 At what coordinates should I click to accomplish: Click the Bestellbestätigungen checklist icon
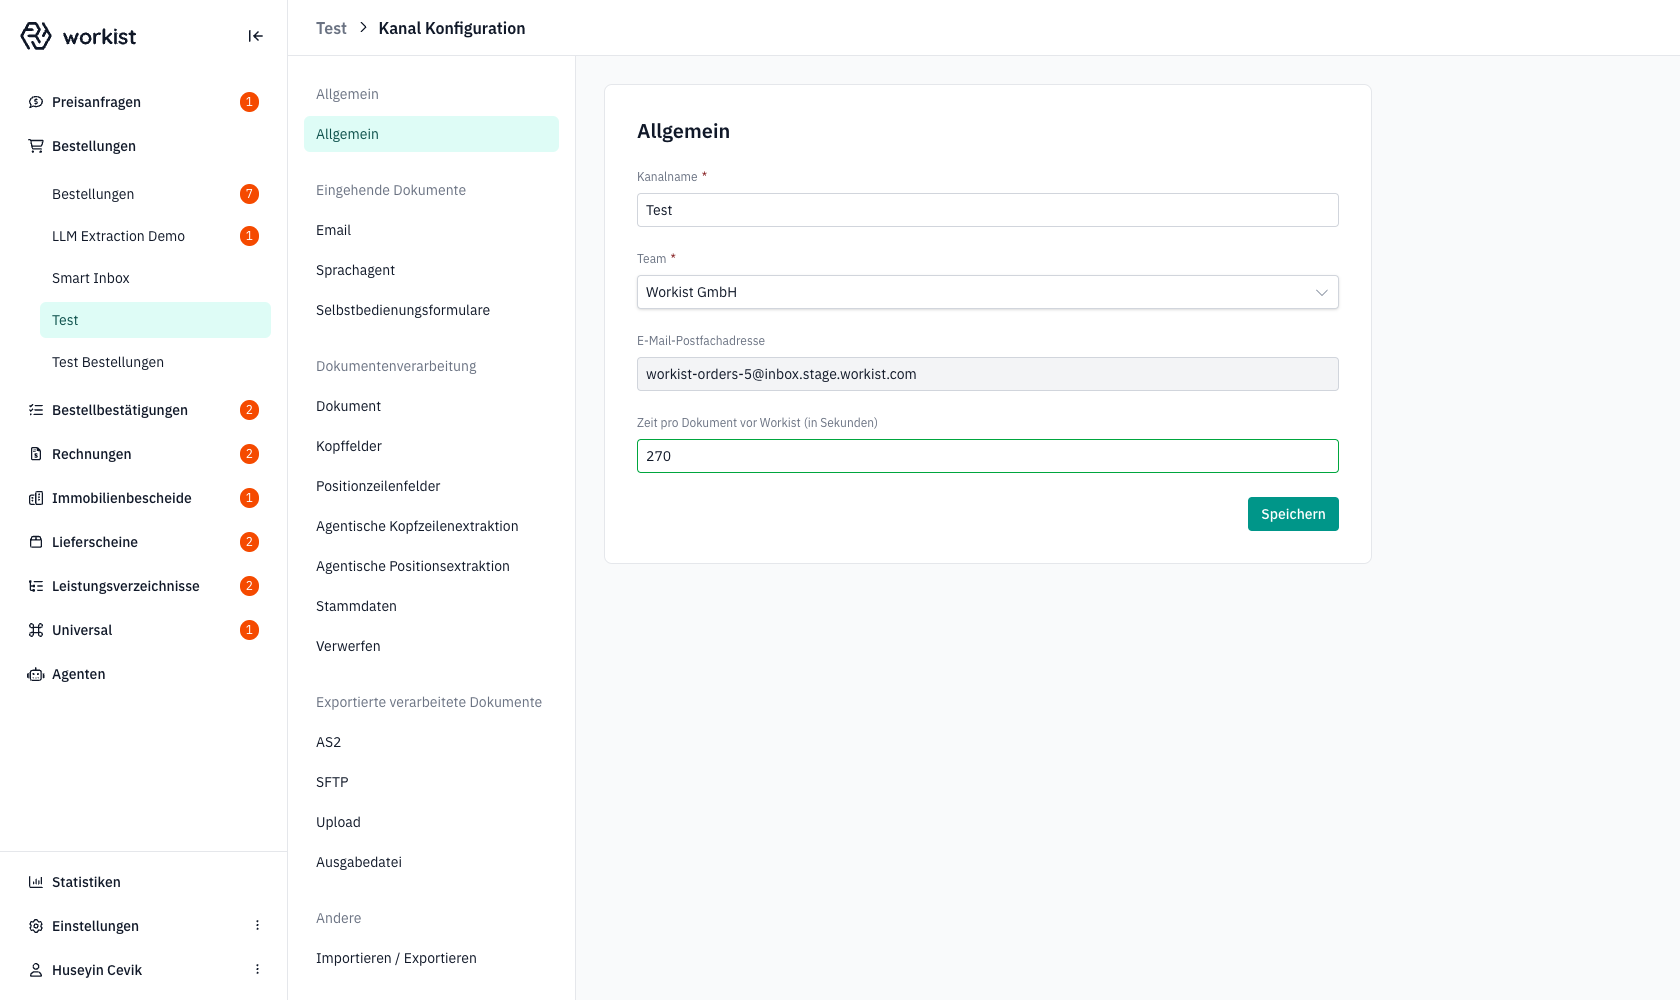click(x=36, y=410)
